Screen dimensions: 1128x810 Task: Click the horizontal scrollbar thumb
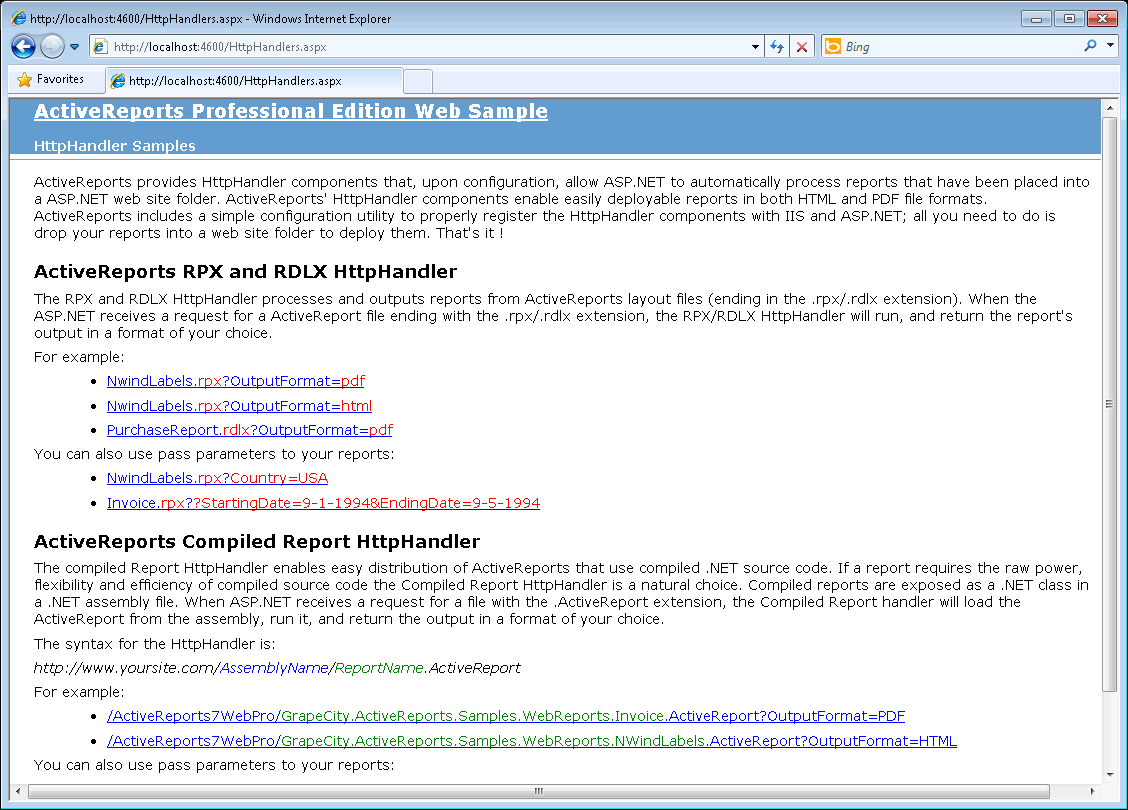pos(539,791)
